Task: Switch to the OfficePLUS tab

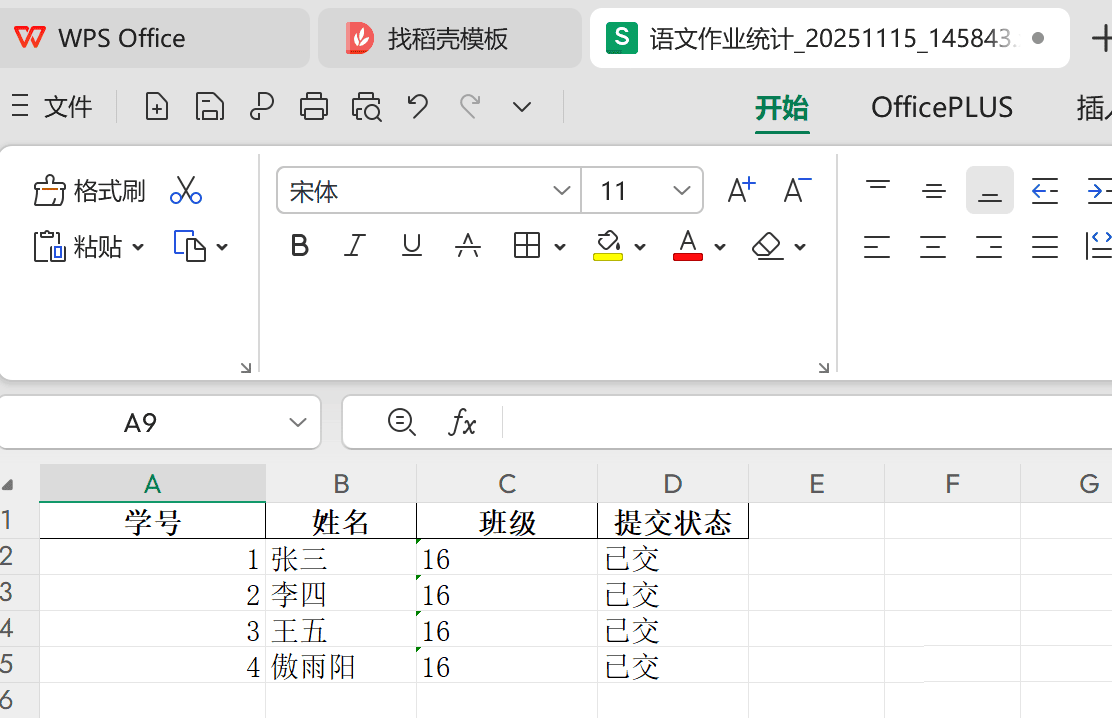Action: pos(941,106)
